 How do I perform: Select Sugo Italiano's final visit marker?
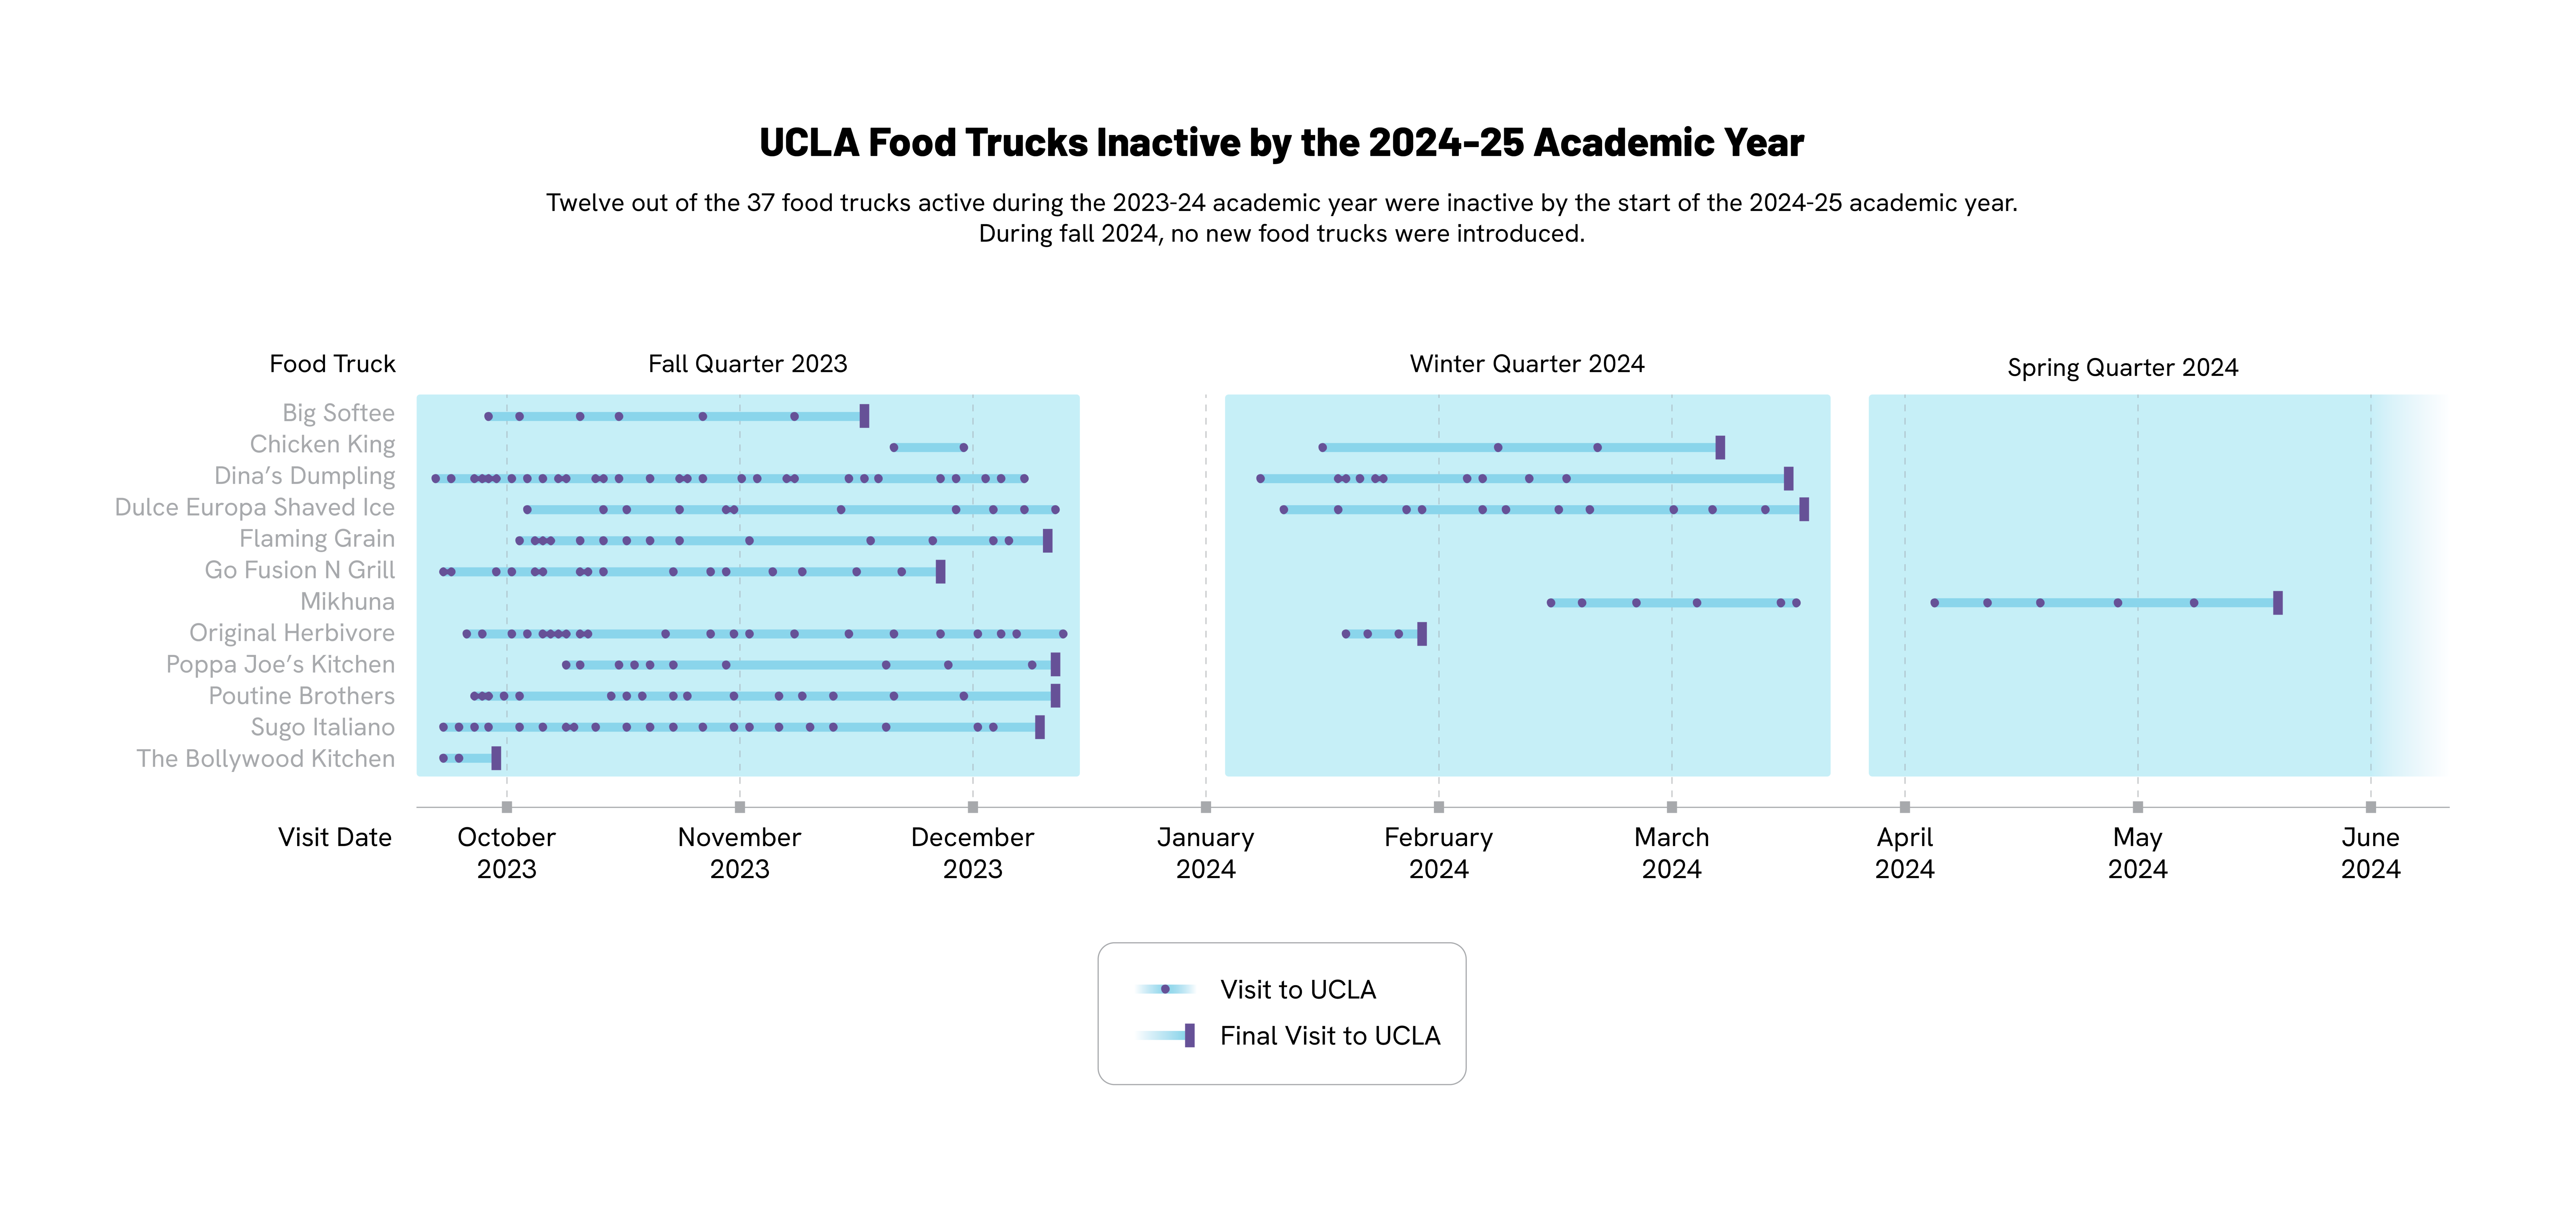point(1040,727)
